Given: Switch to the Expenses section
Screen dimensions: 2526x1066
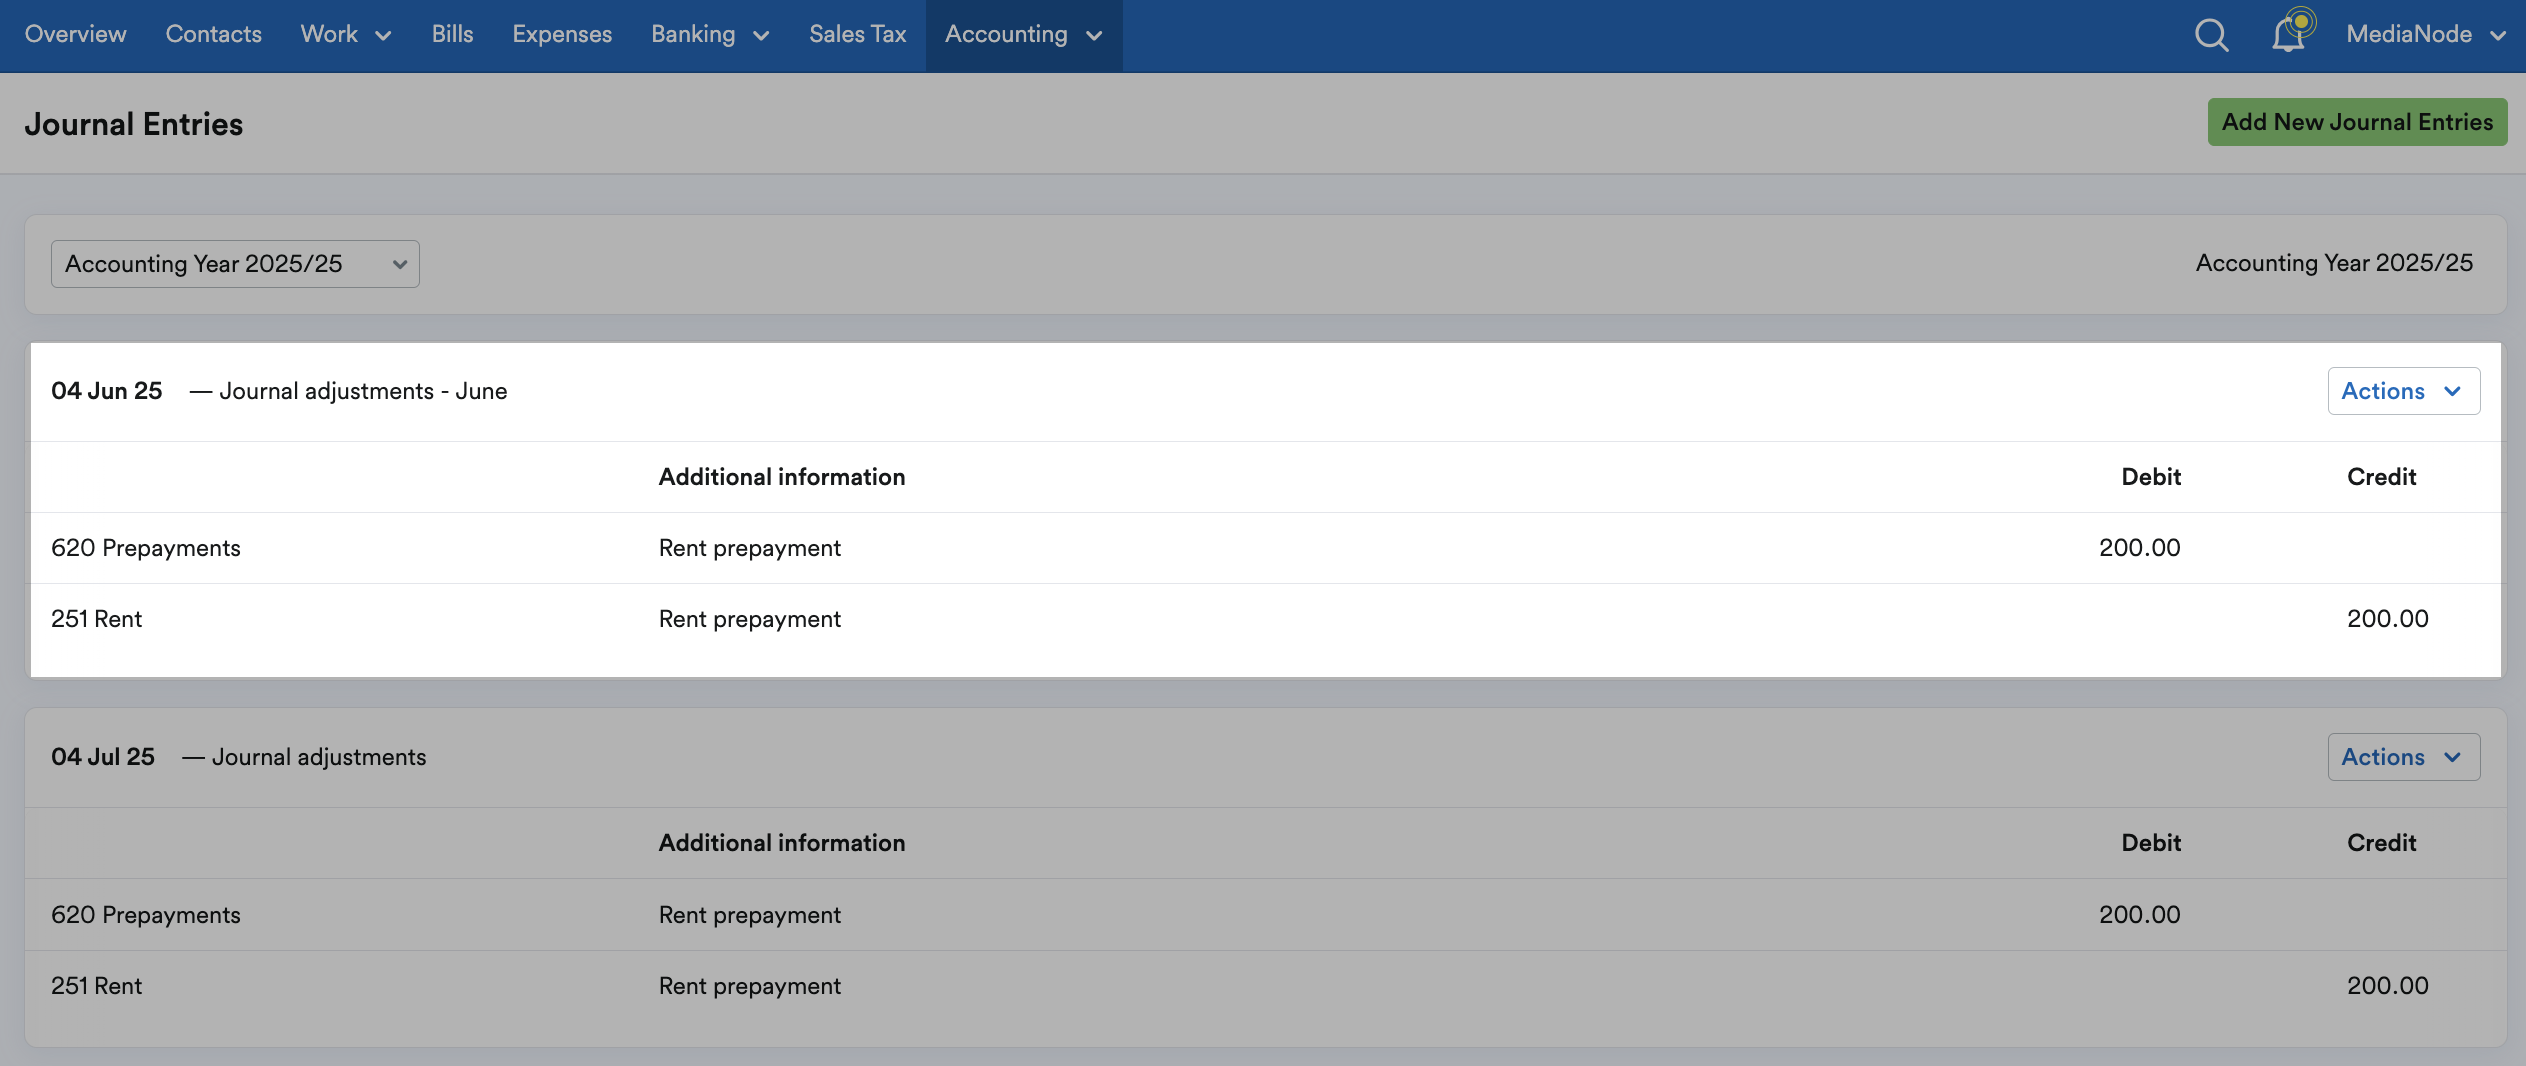Looking at the screenshot, I should coord(562,34).
